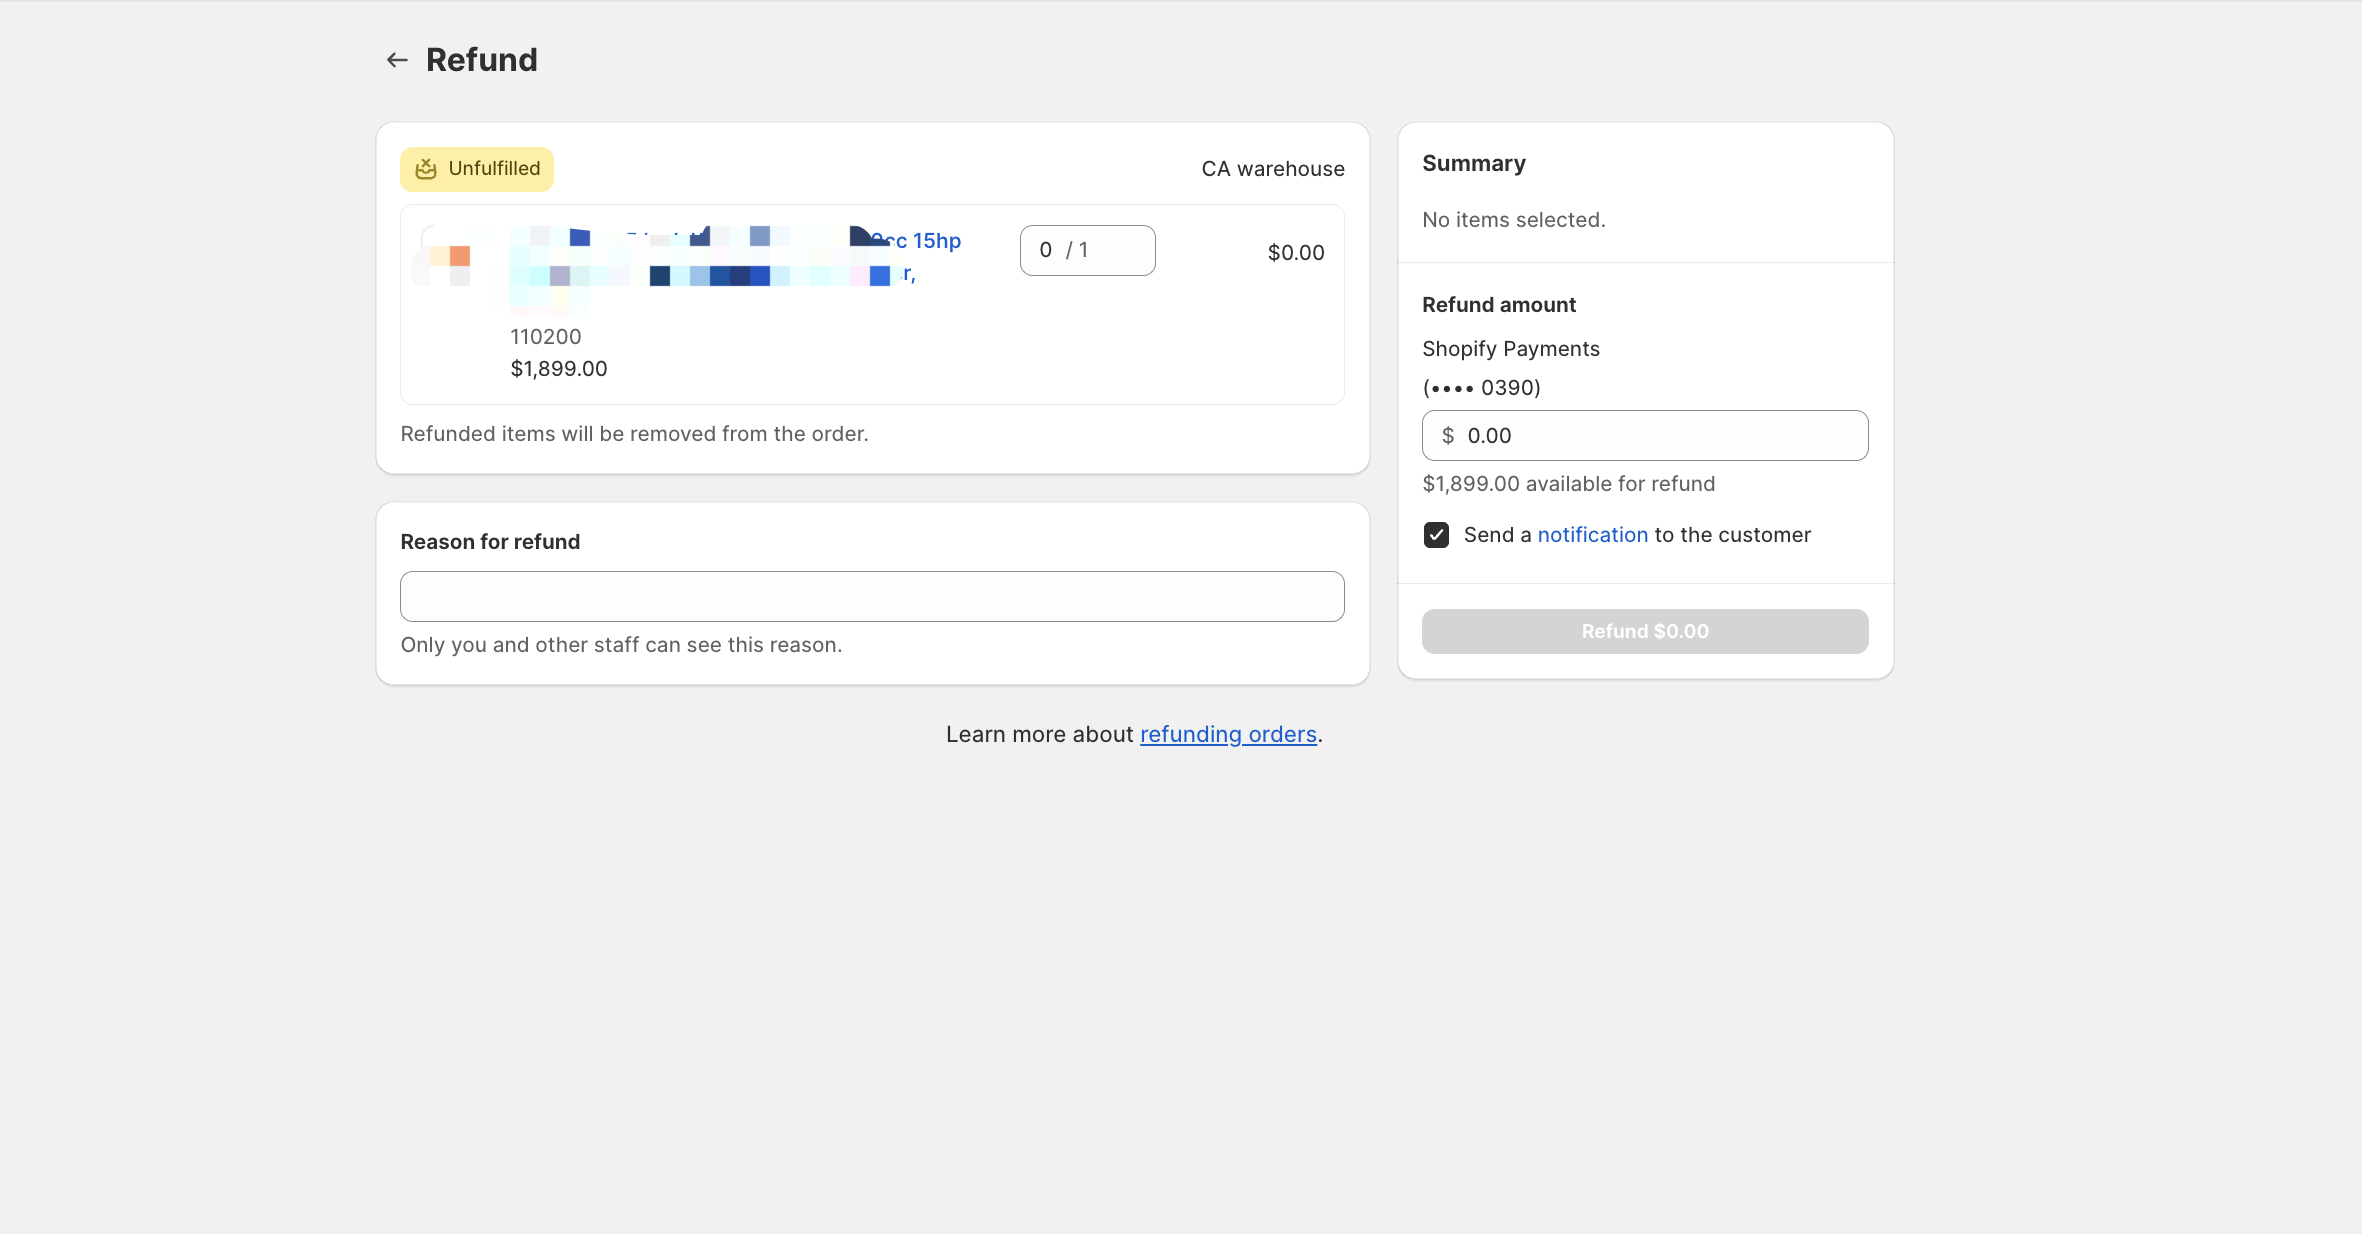This screenshot has height=1234, width=2362.
Task: Click the Refund page heading
Action: tap(482, 60)
